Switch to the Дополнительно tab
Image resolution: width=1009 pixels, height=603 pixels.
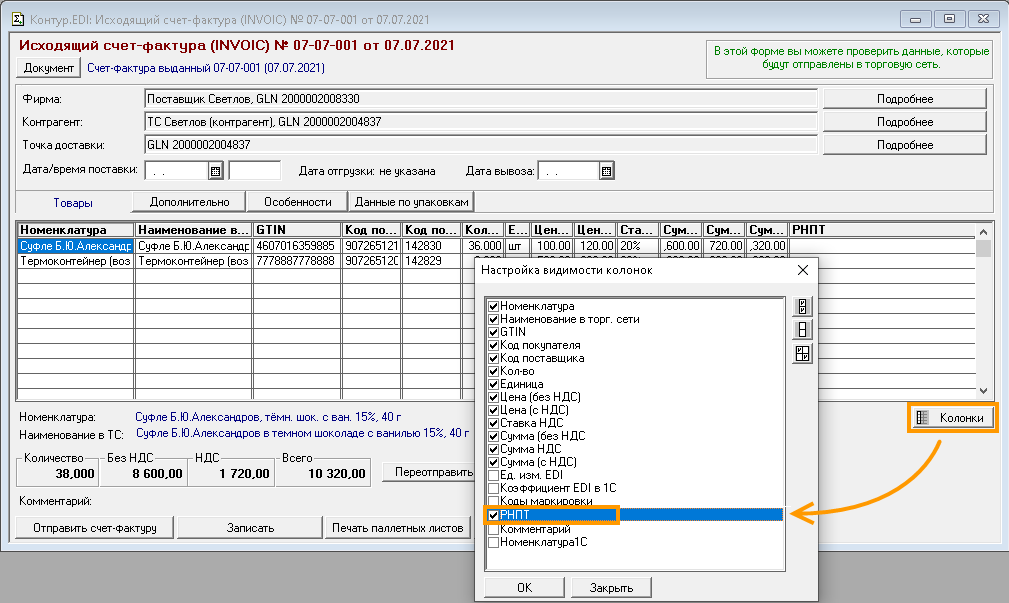coord(190,202)
